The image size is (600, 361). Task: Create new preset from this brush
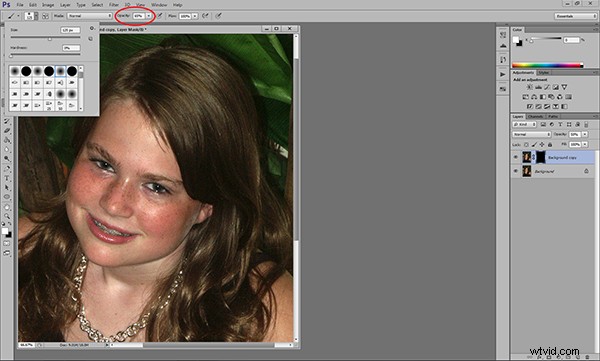(91, 39)
